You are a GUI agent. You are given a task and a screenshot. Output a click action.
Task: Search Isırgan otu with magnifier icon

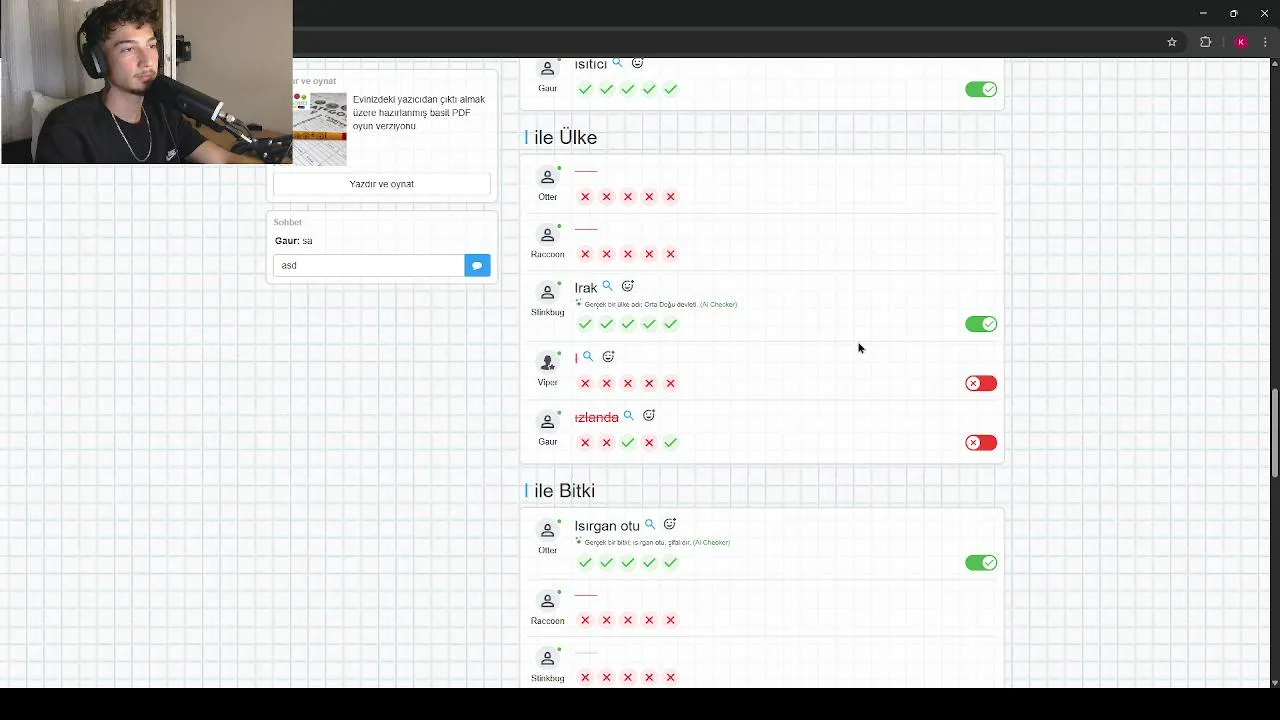[x=650, y=524]
